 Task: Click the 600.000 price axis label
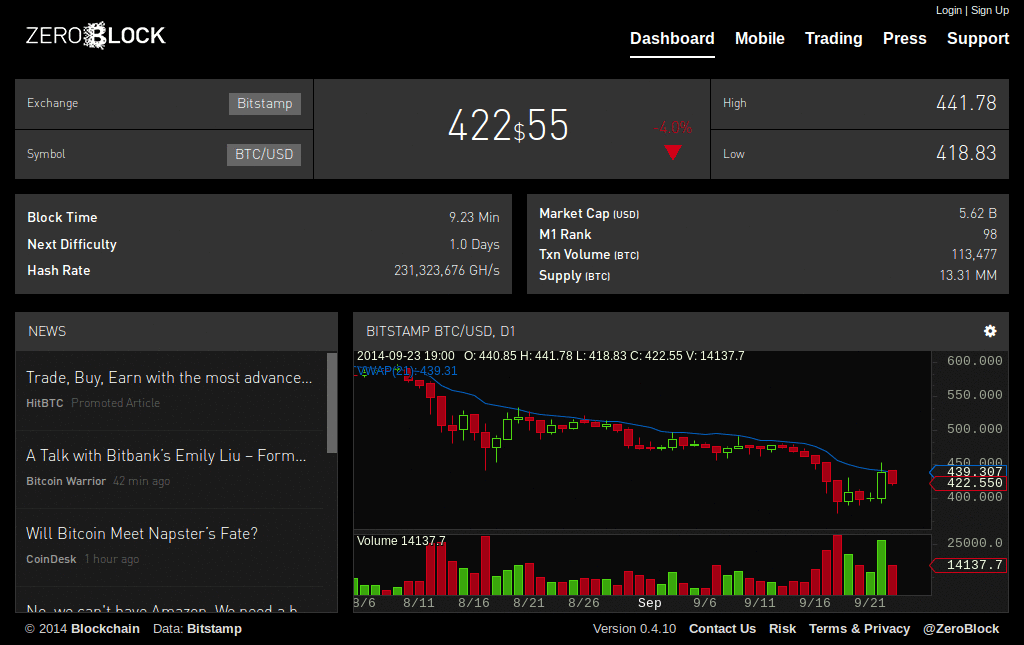point(974,361)
